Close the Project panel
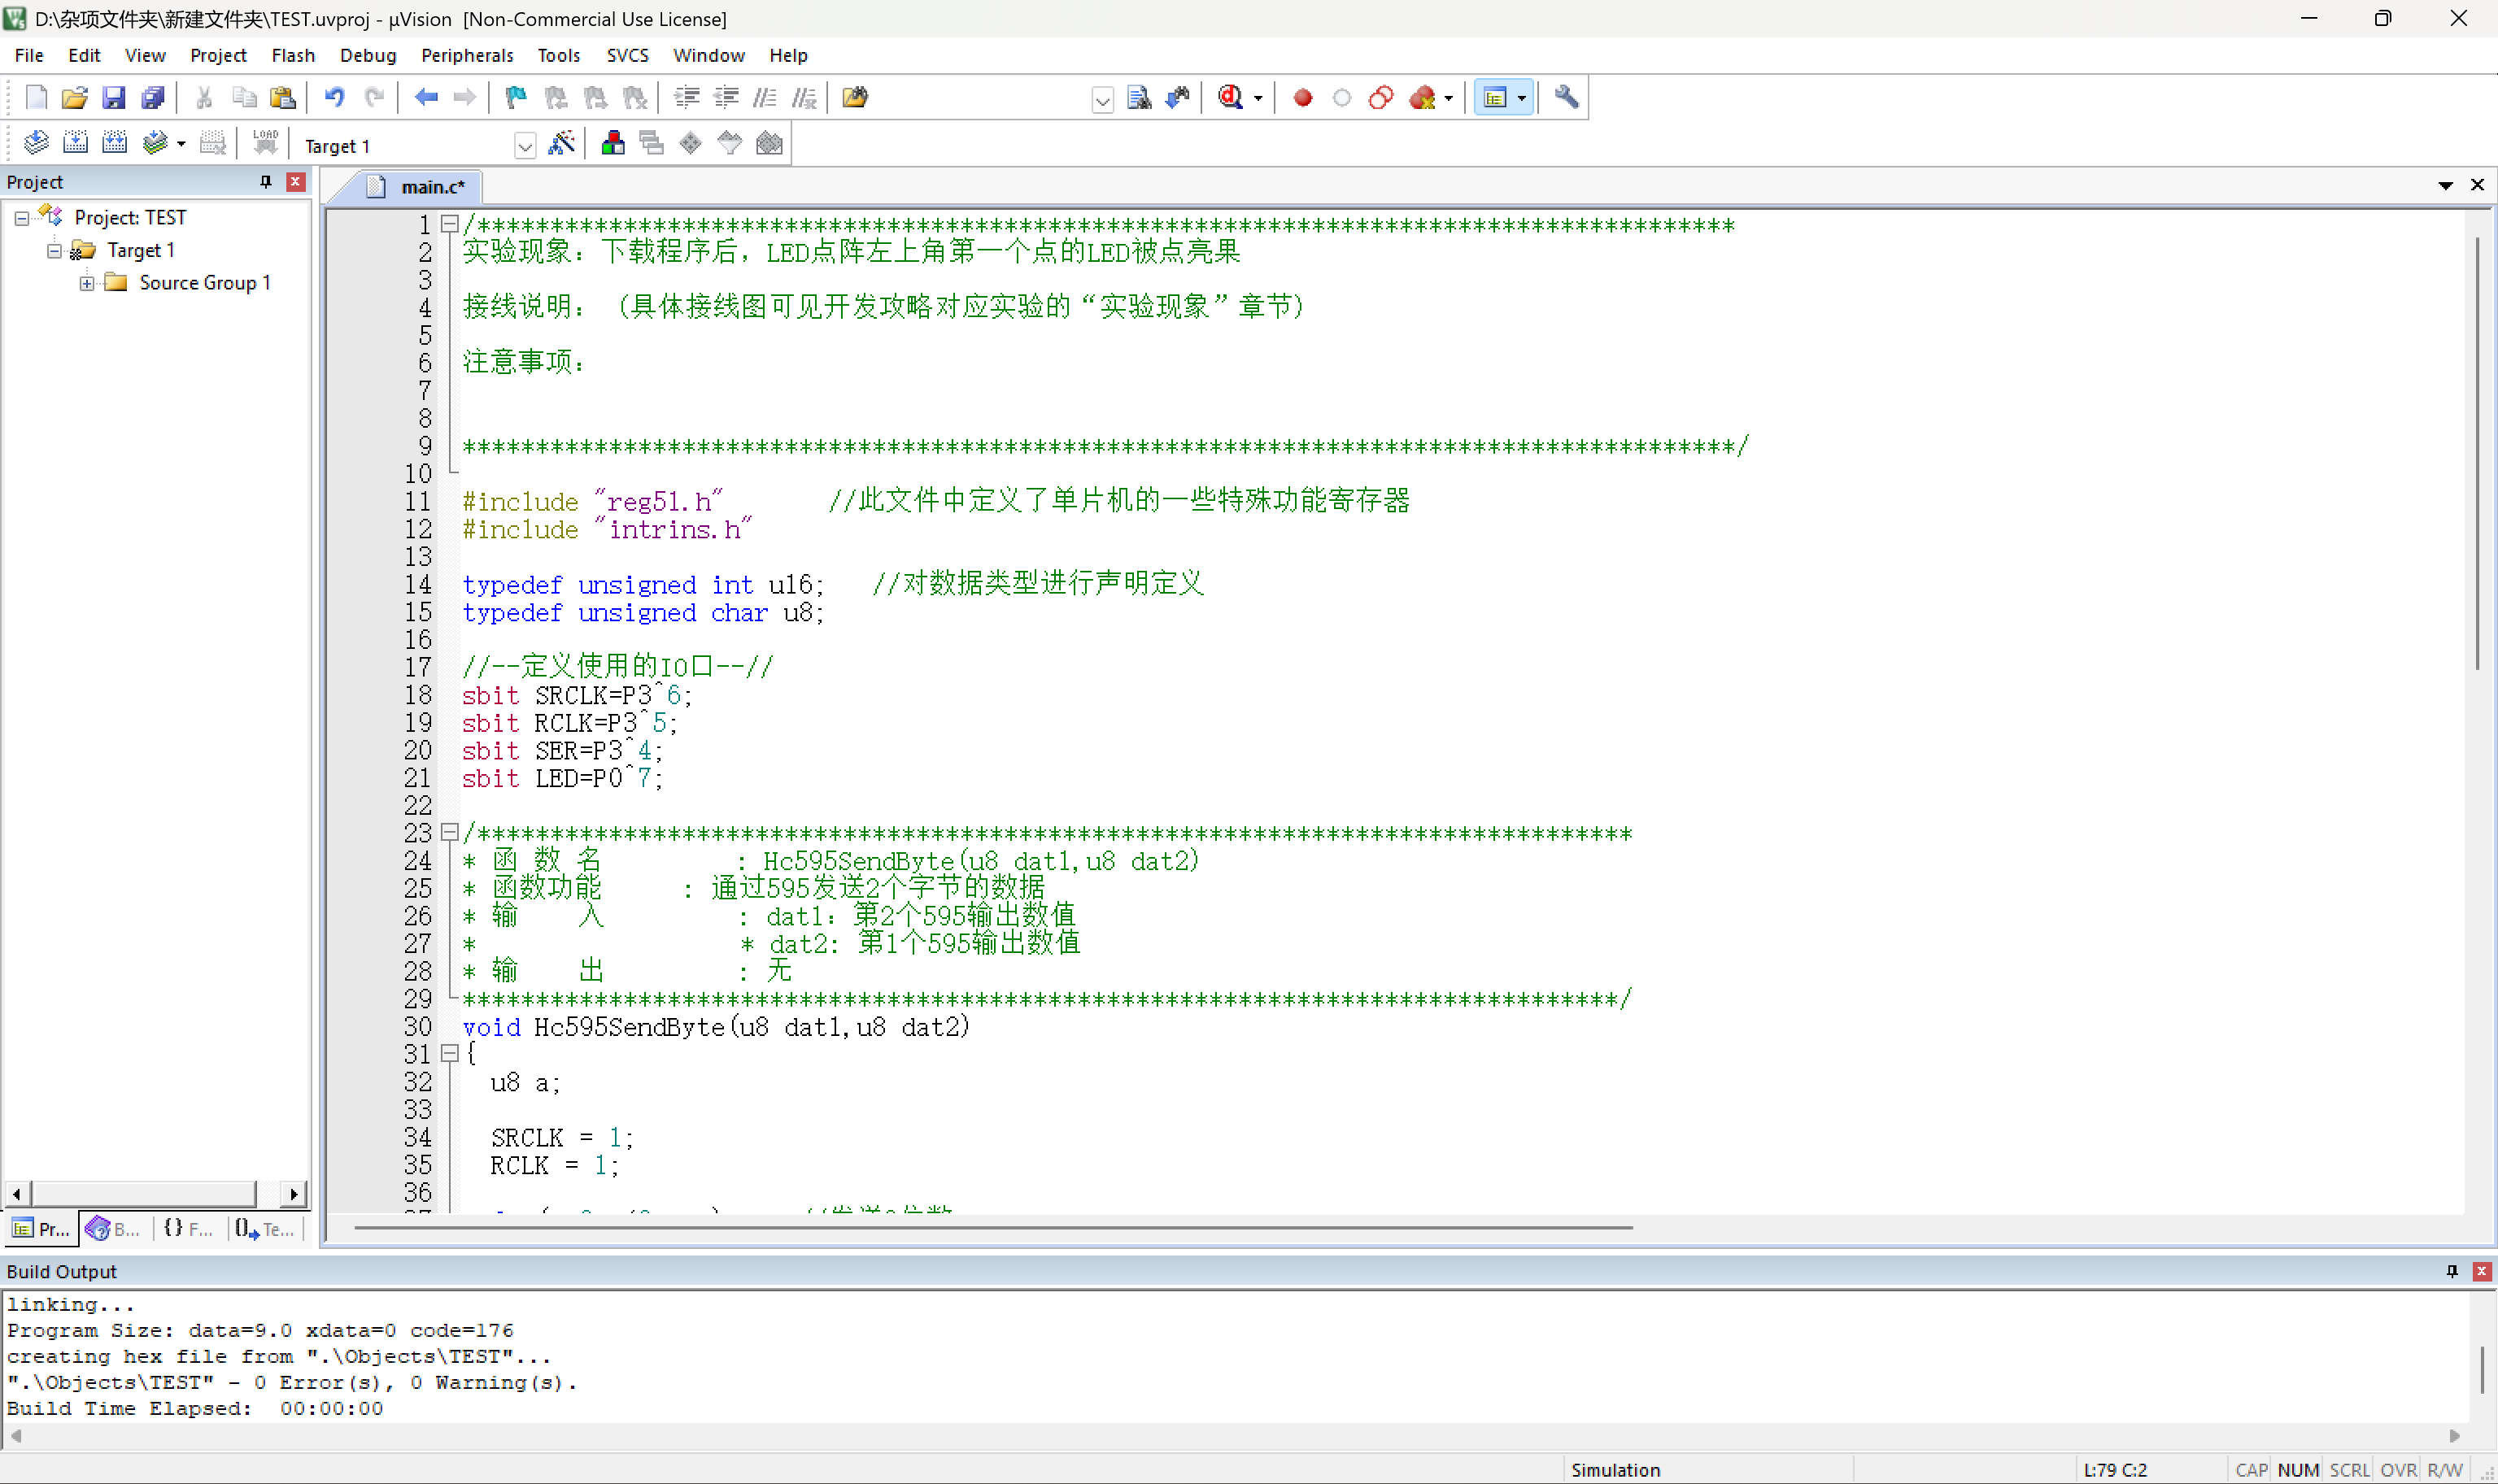The height and width of the screenshot is (1484, 2498). (x=295, y=181)
